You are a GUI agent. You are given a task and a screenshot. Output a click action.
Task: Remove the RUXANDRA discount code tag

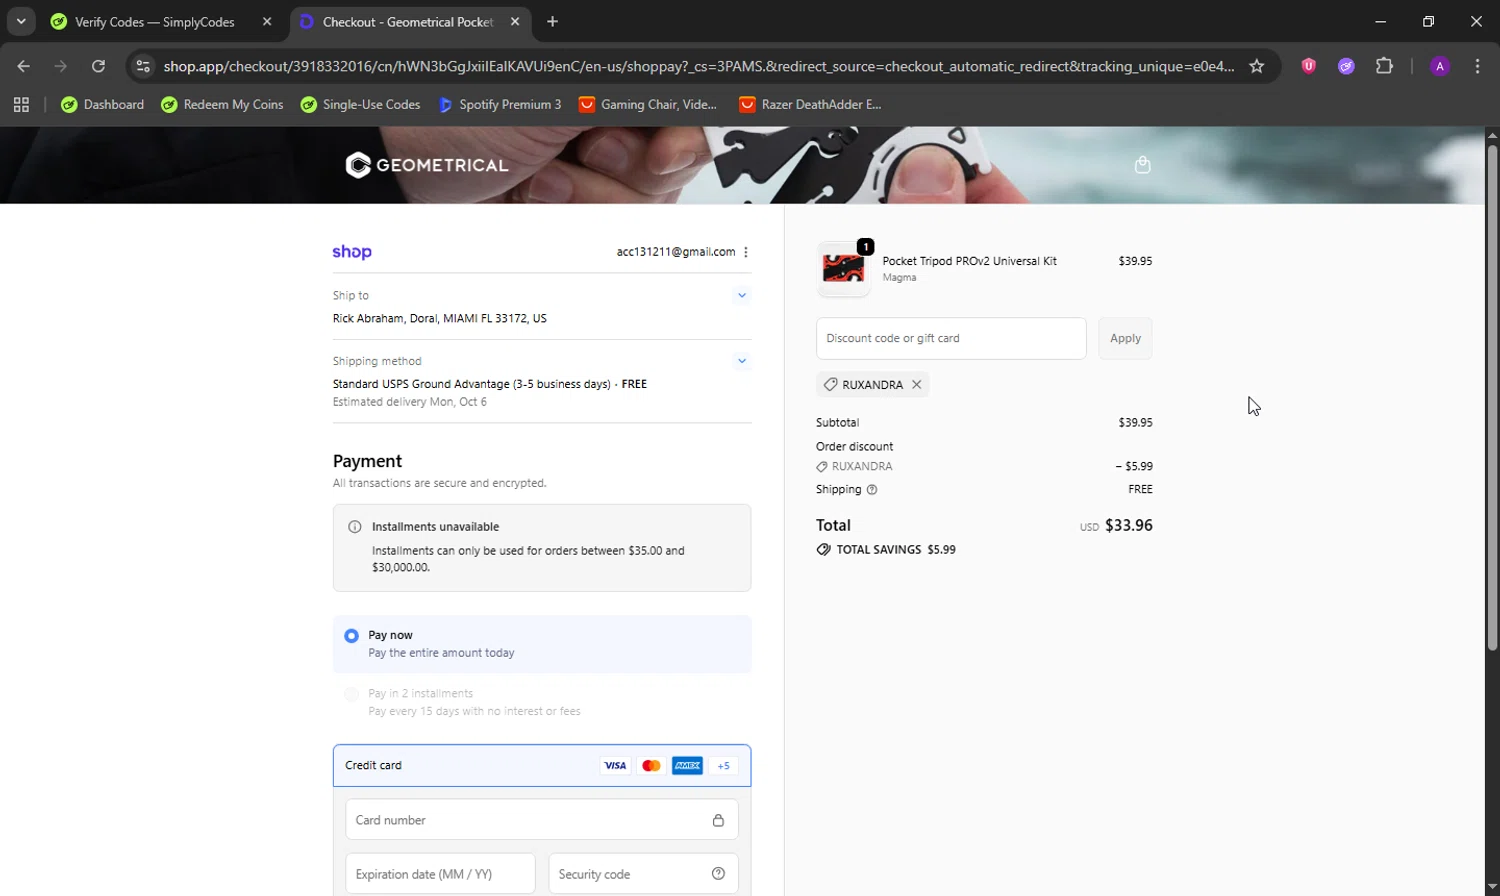pyautogui.click(x=916, y=385)
